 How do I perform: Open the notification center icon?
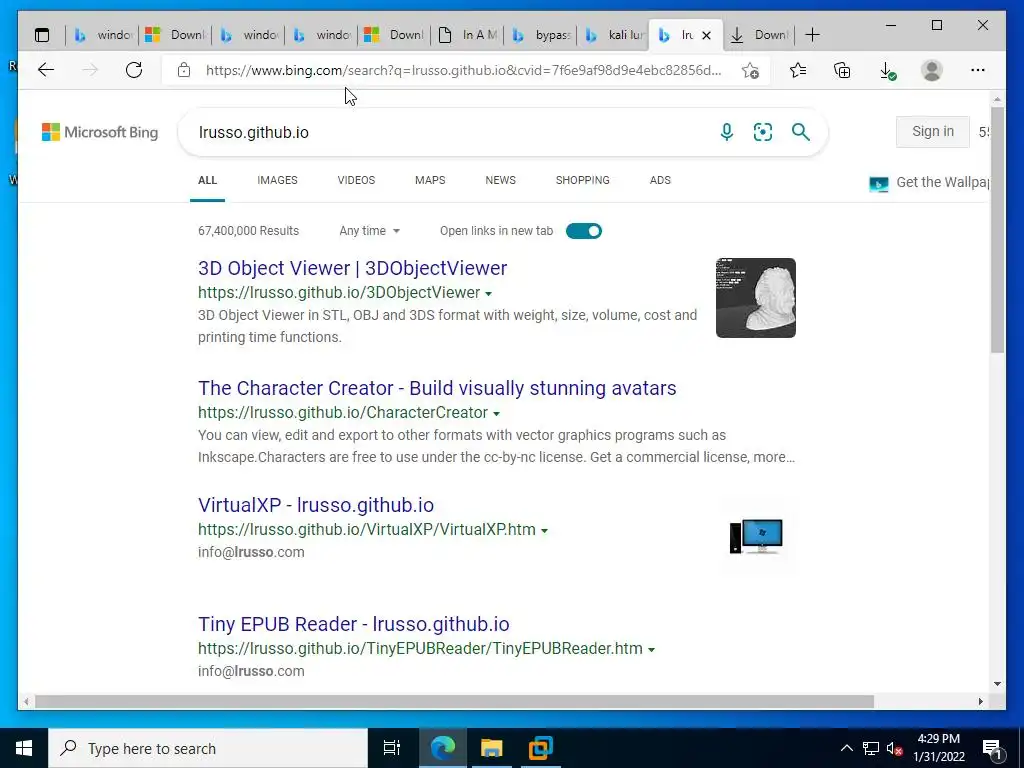992,748
